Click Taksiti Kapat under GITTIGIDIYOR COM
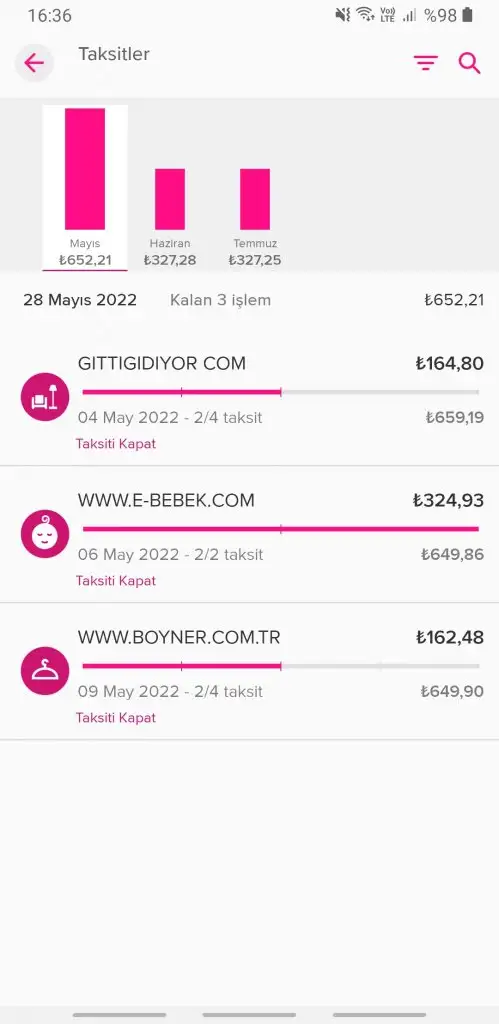Viewport: 499px width, 1024px height. tap(116, 444)
